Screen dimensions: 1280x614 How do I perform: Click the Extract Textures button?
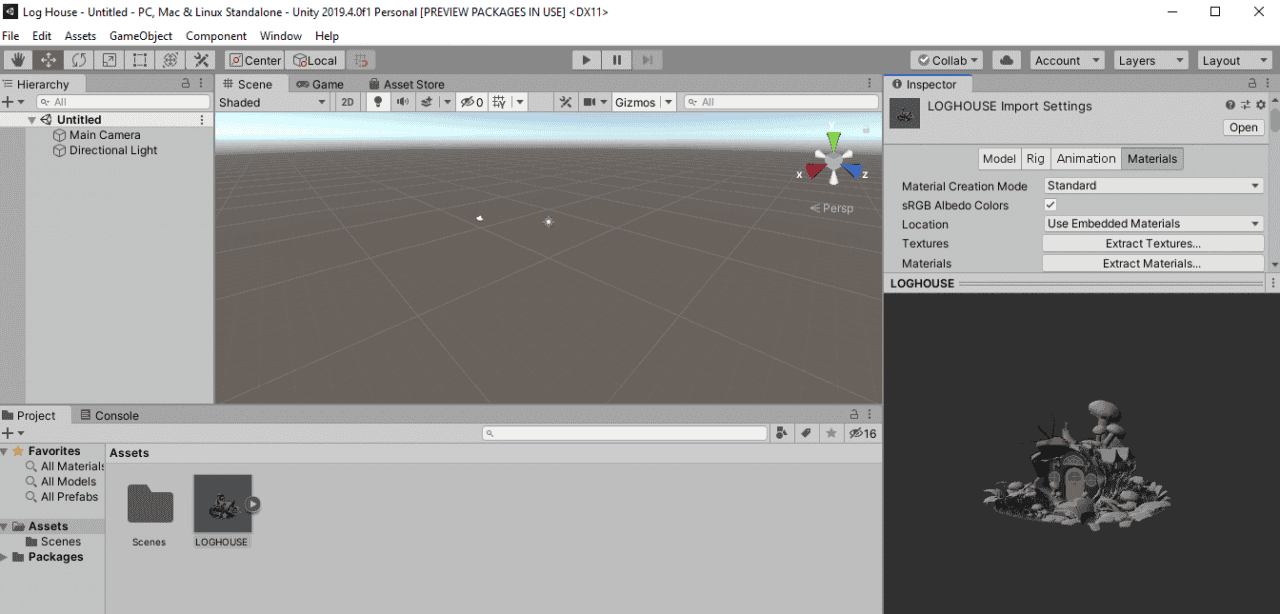tap(1152, 243)
